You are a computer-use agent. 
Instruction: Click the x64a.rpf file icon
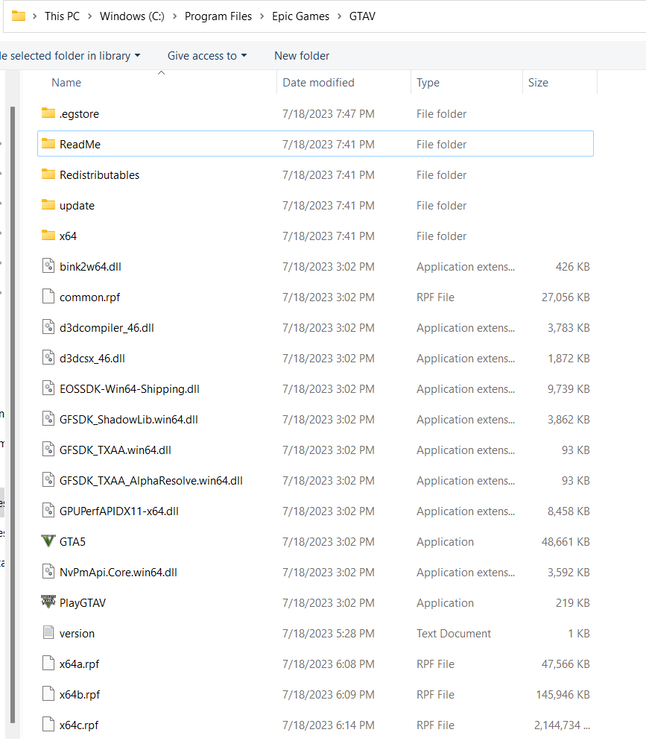[x=48, y=663]
